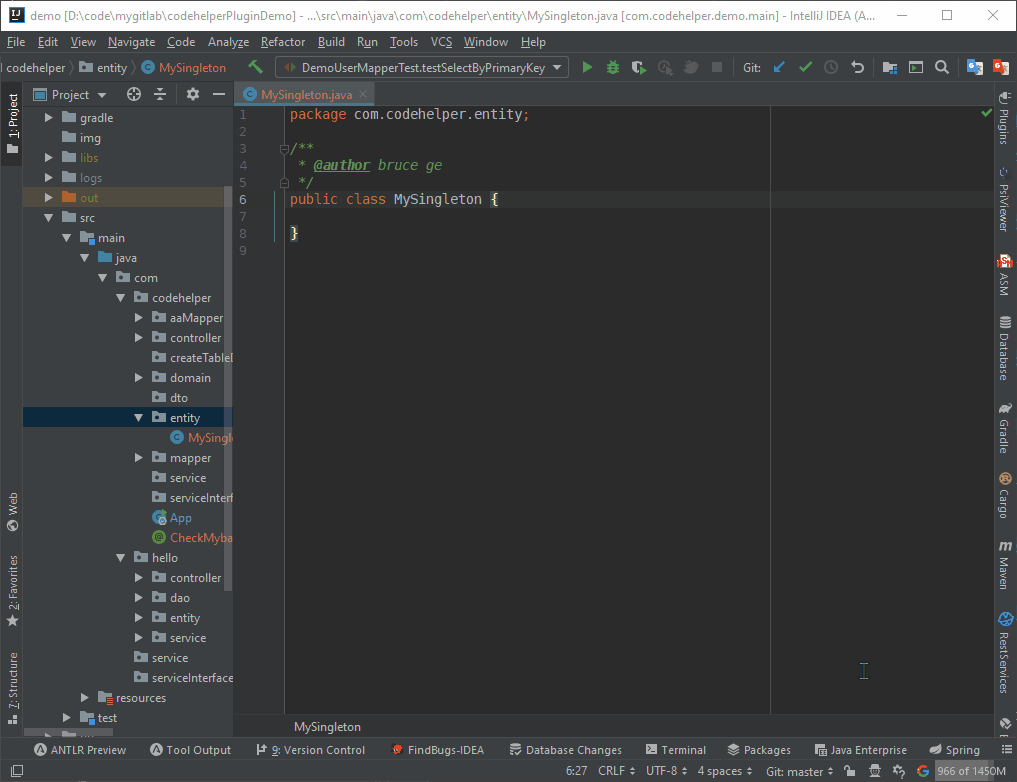
Task: Open the Spring tool window
Action: coord(954,750)
